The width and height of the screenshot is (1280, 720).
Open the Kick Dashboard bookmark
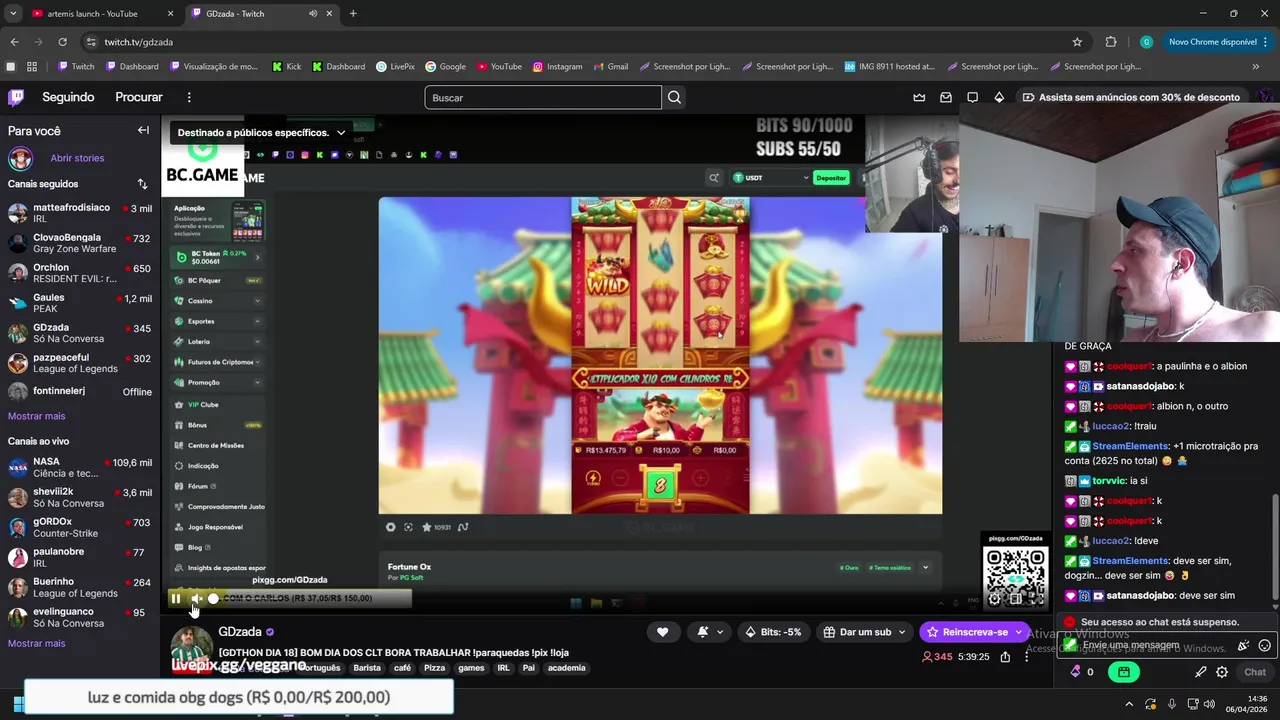tap(338, 66)
